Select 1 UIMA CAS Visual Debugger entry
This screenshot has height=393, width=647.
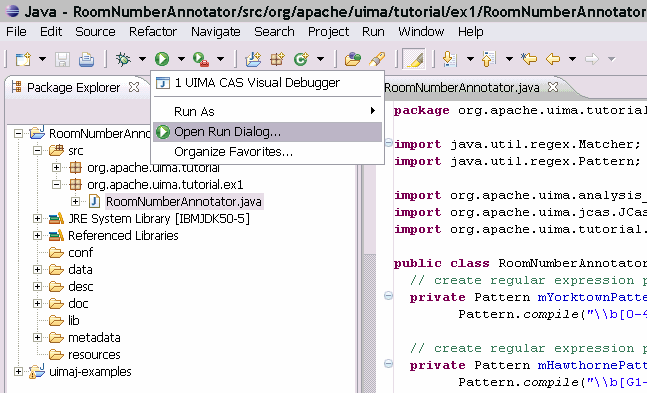(267, 83)
